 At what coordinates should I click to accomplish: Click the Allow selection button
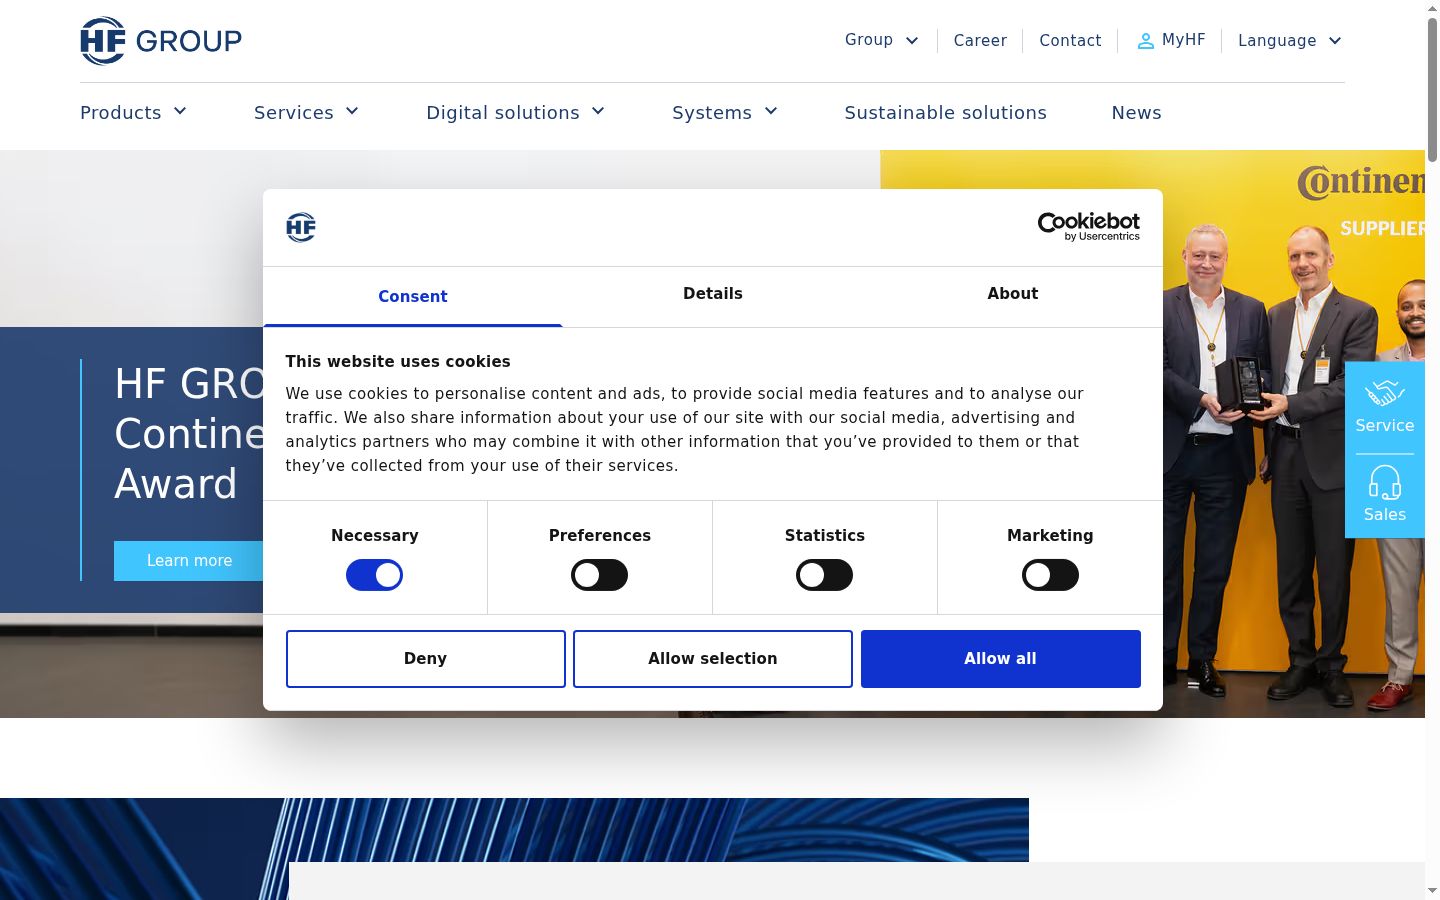[x=713, y=659]
